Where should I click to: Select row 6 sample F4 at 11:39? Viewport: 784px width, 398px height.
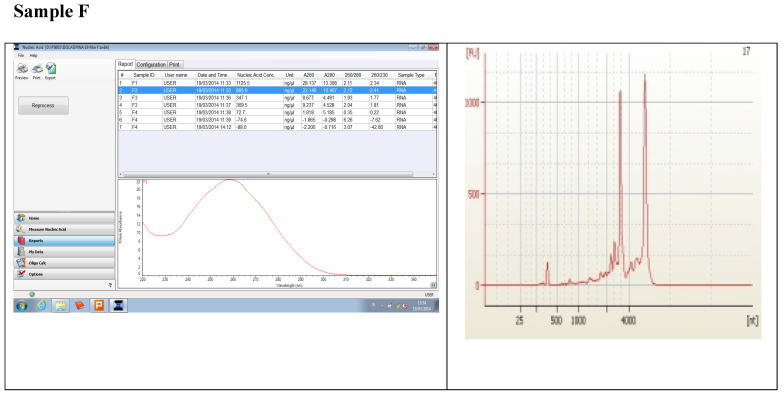click(x=277, y=120)
